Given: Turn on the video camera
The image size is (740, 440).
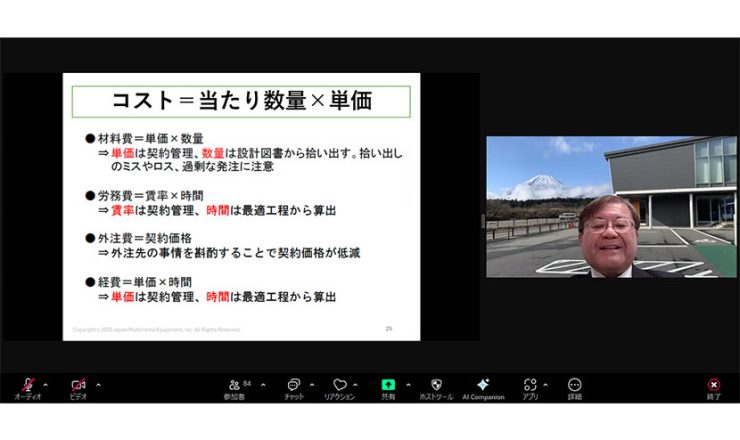Looking at the screenshot, I should point(78,385).
